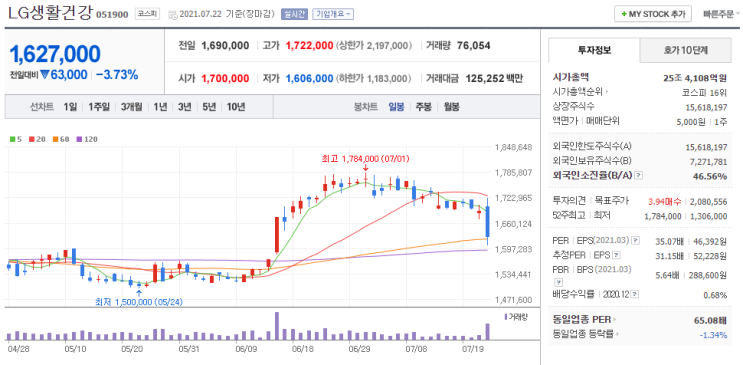Expand the 빠른주문 quick order menu

[721, 14]
